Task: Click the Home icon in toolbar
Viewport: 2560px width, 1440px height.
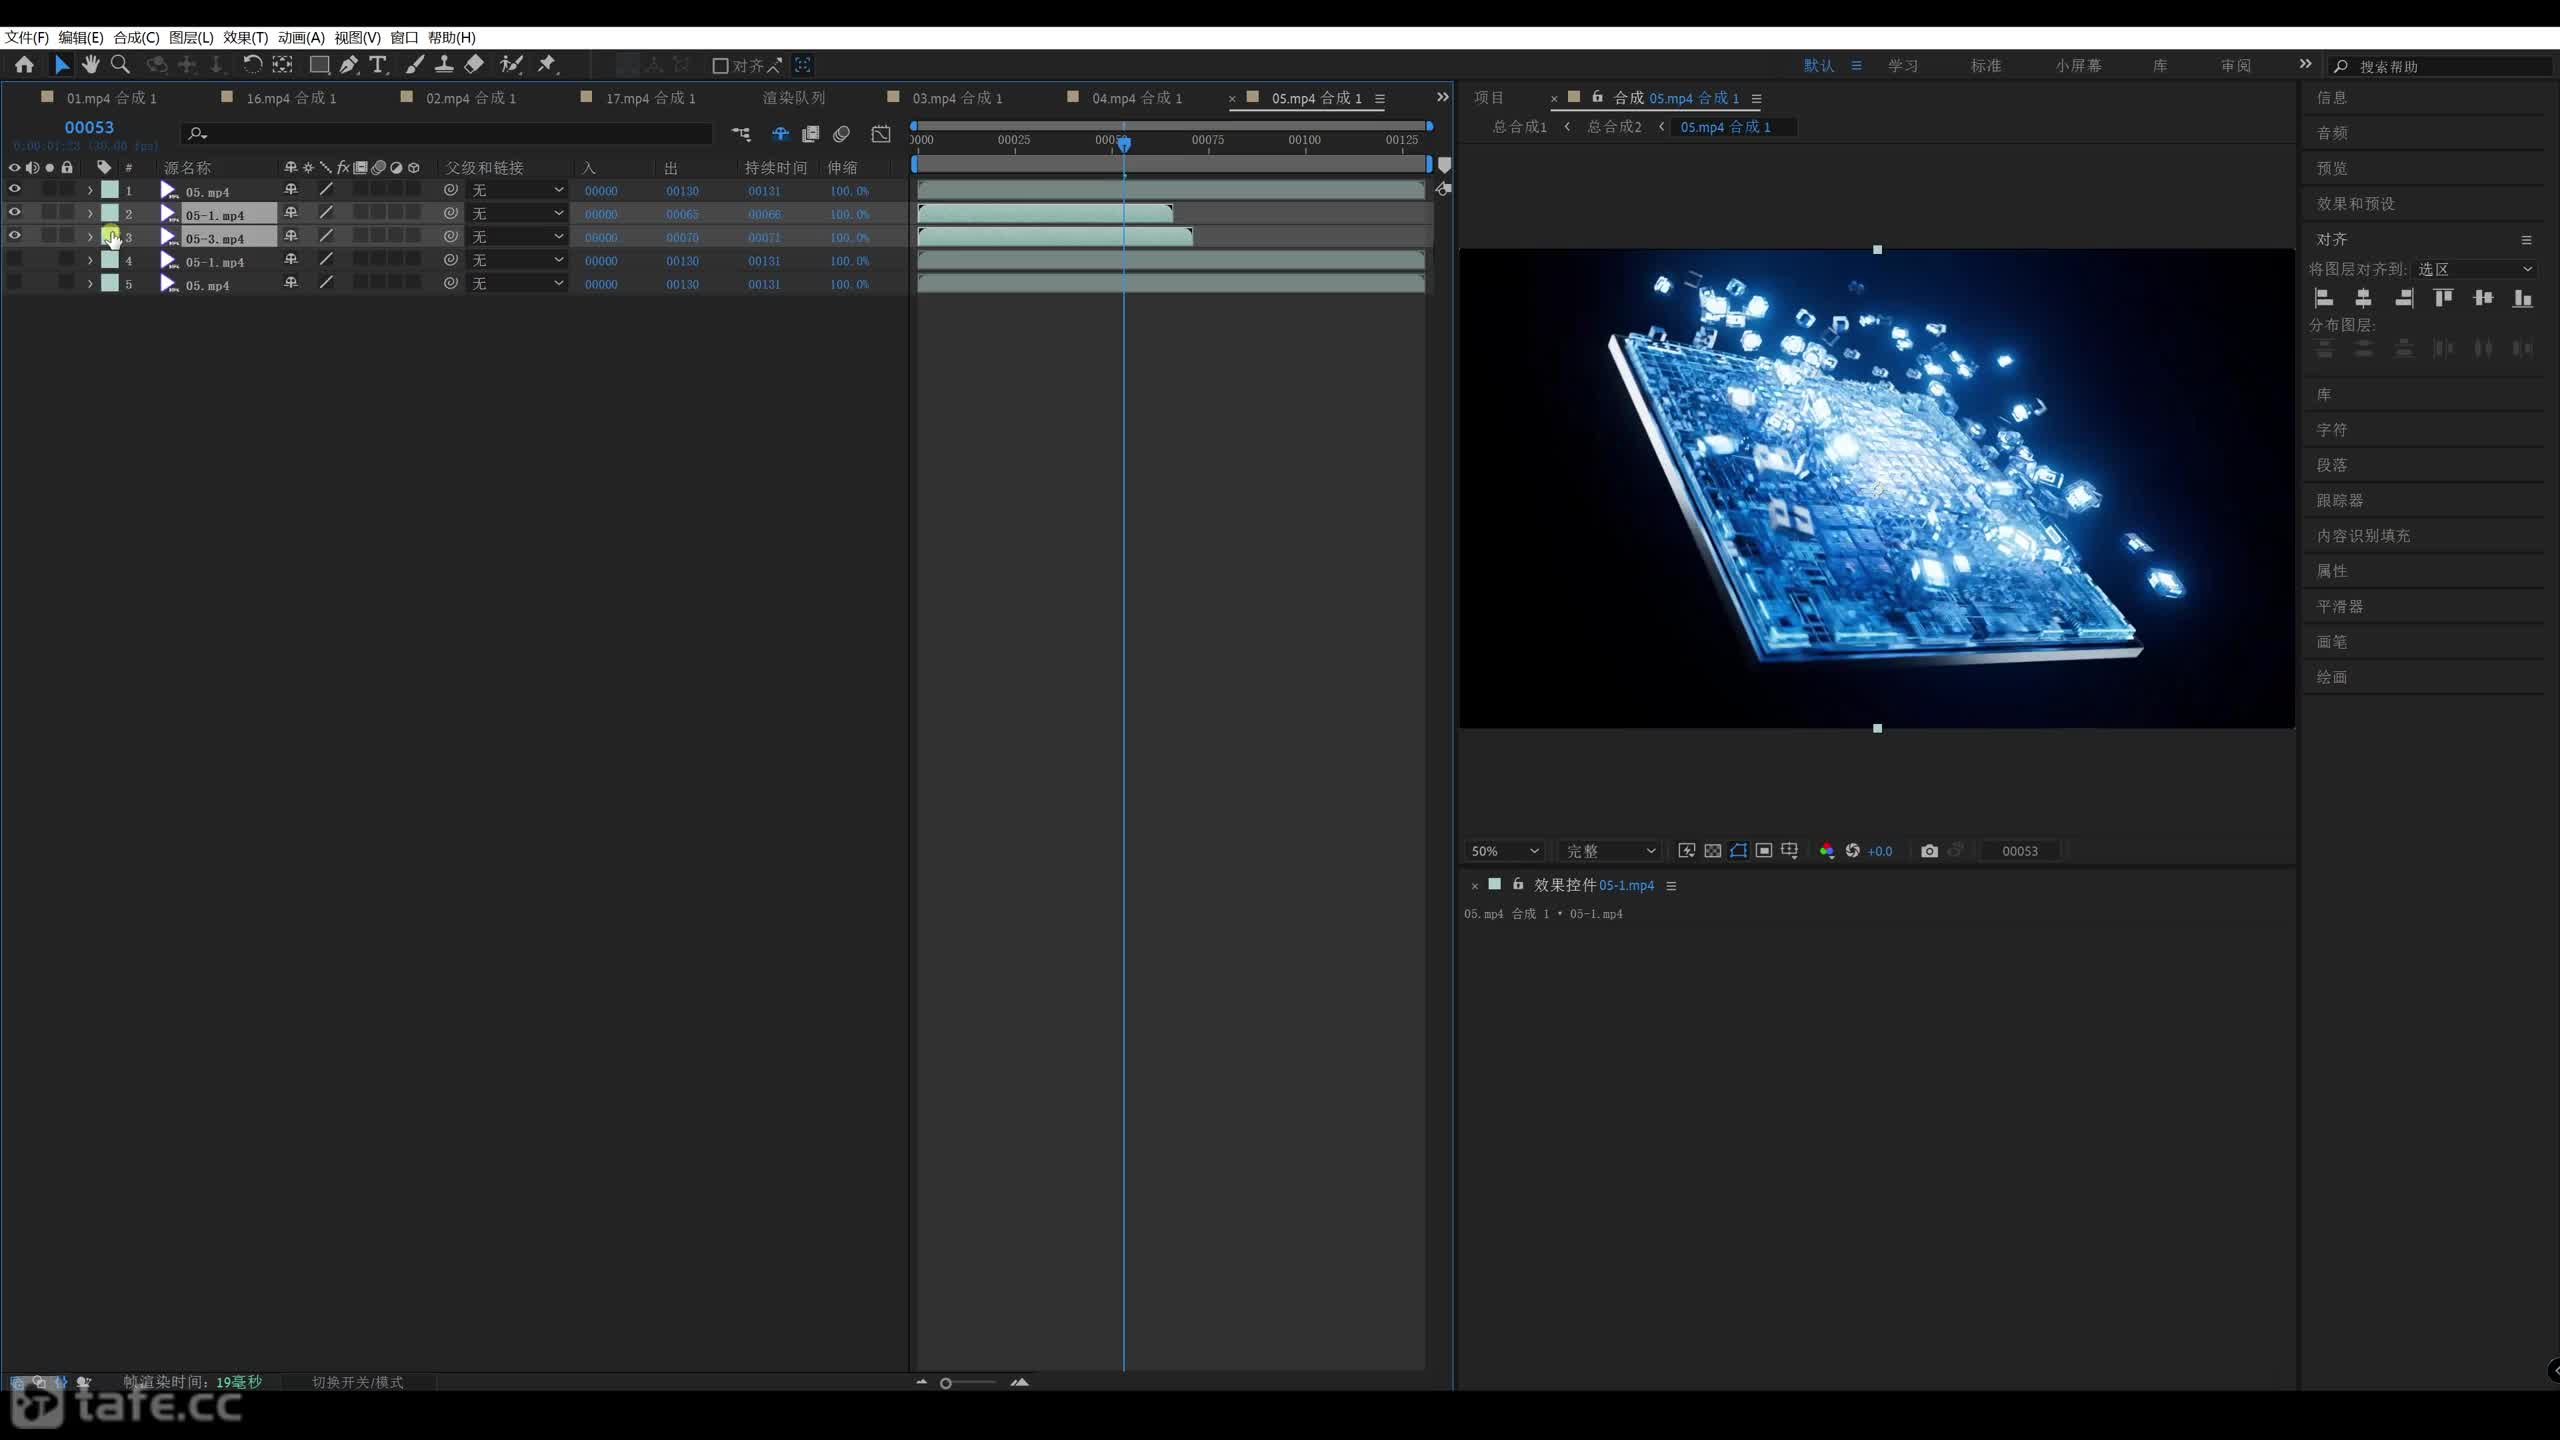Action: point(24,65)
